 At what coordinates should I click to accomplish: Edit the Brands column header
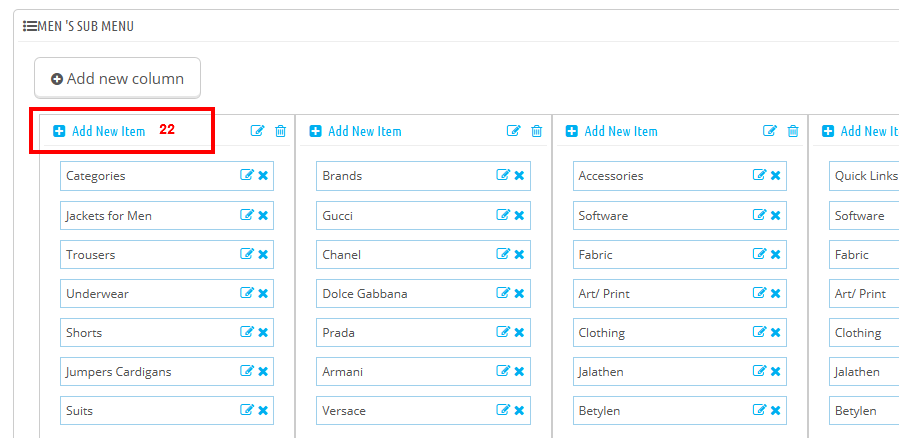pyautogui.click(x=514, y=131)
